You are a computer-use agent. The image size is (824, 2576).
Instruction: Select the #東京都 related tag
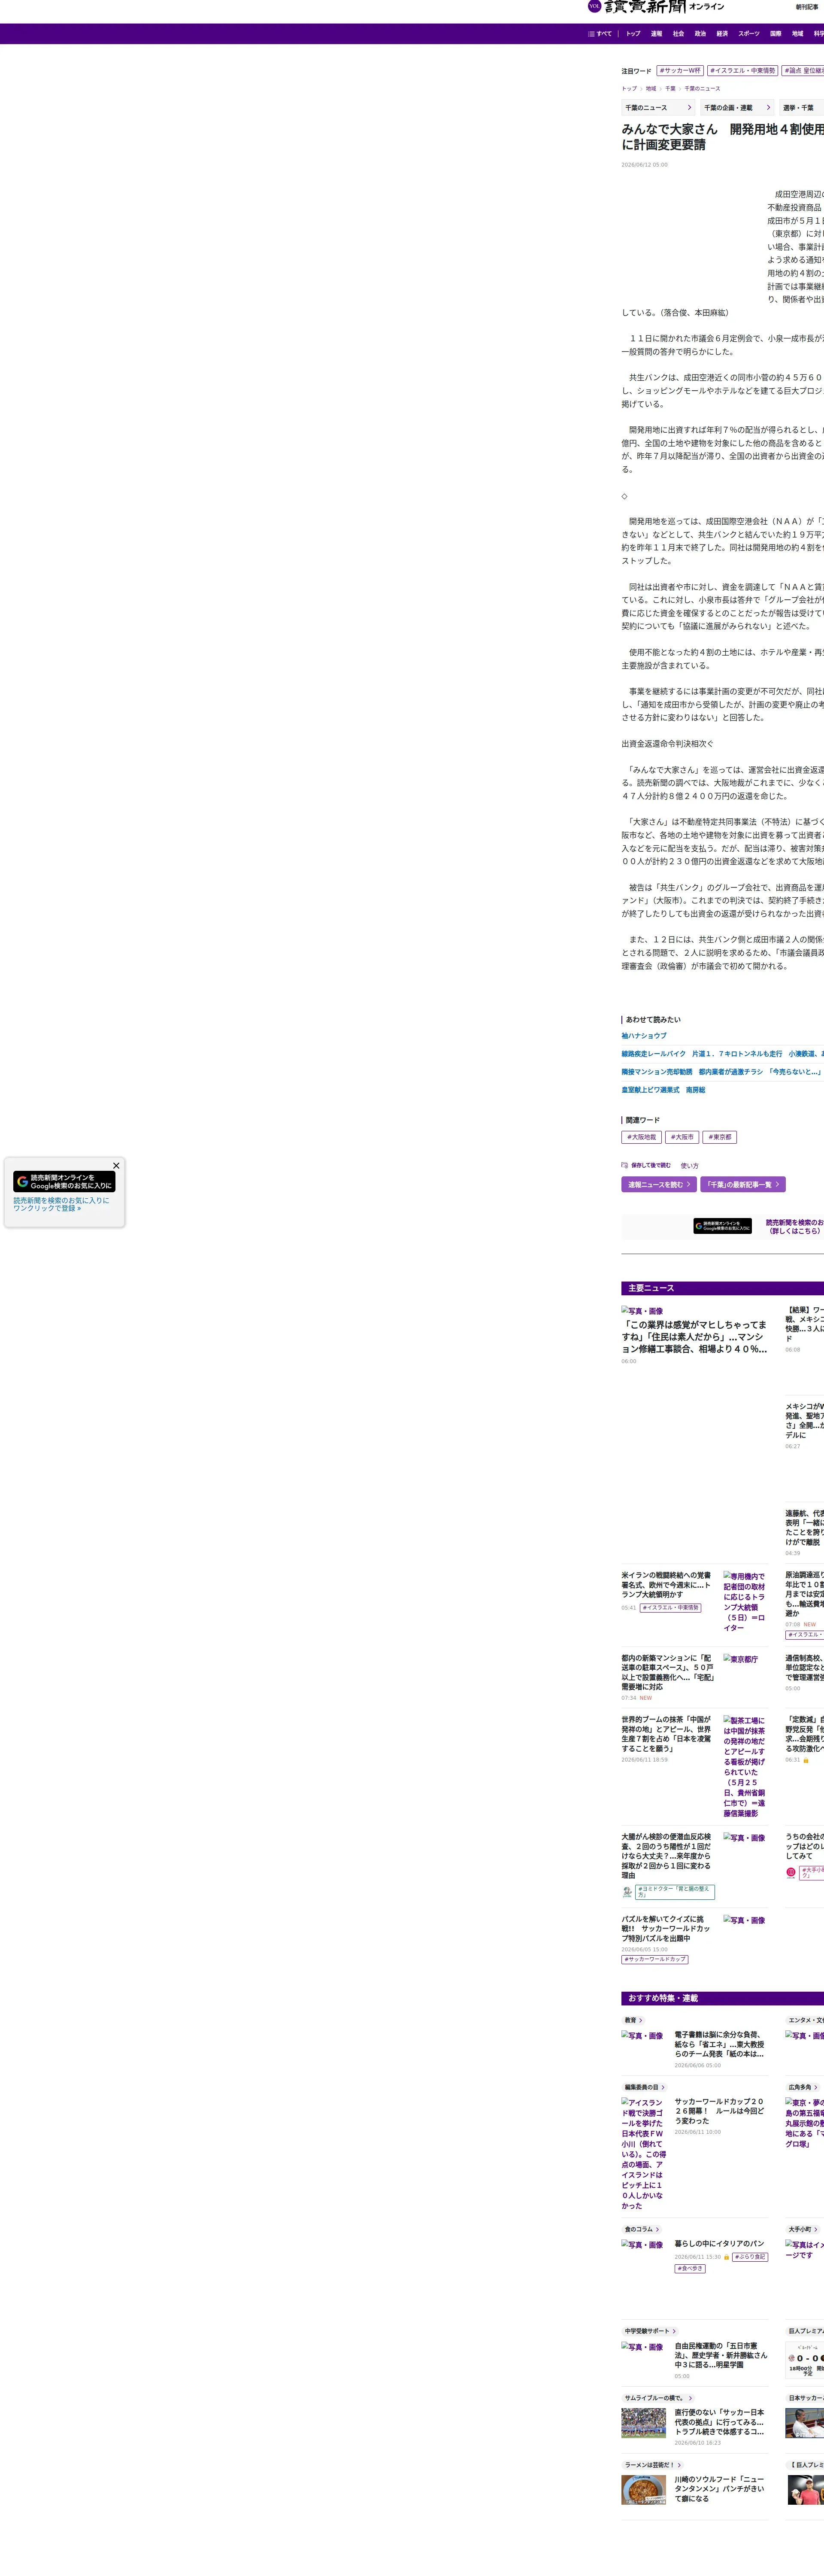720,1137
